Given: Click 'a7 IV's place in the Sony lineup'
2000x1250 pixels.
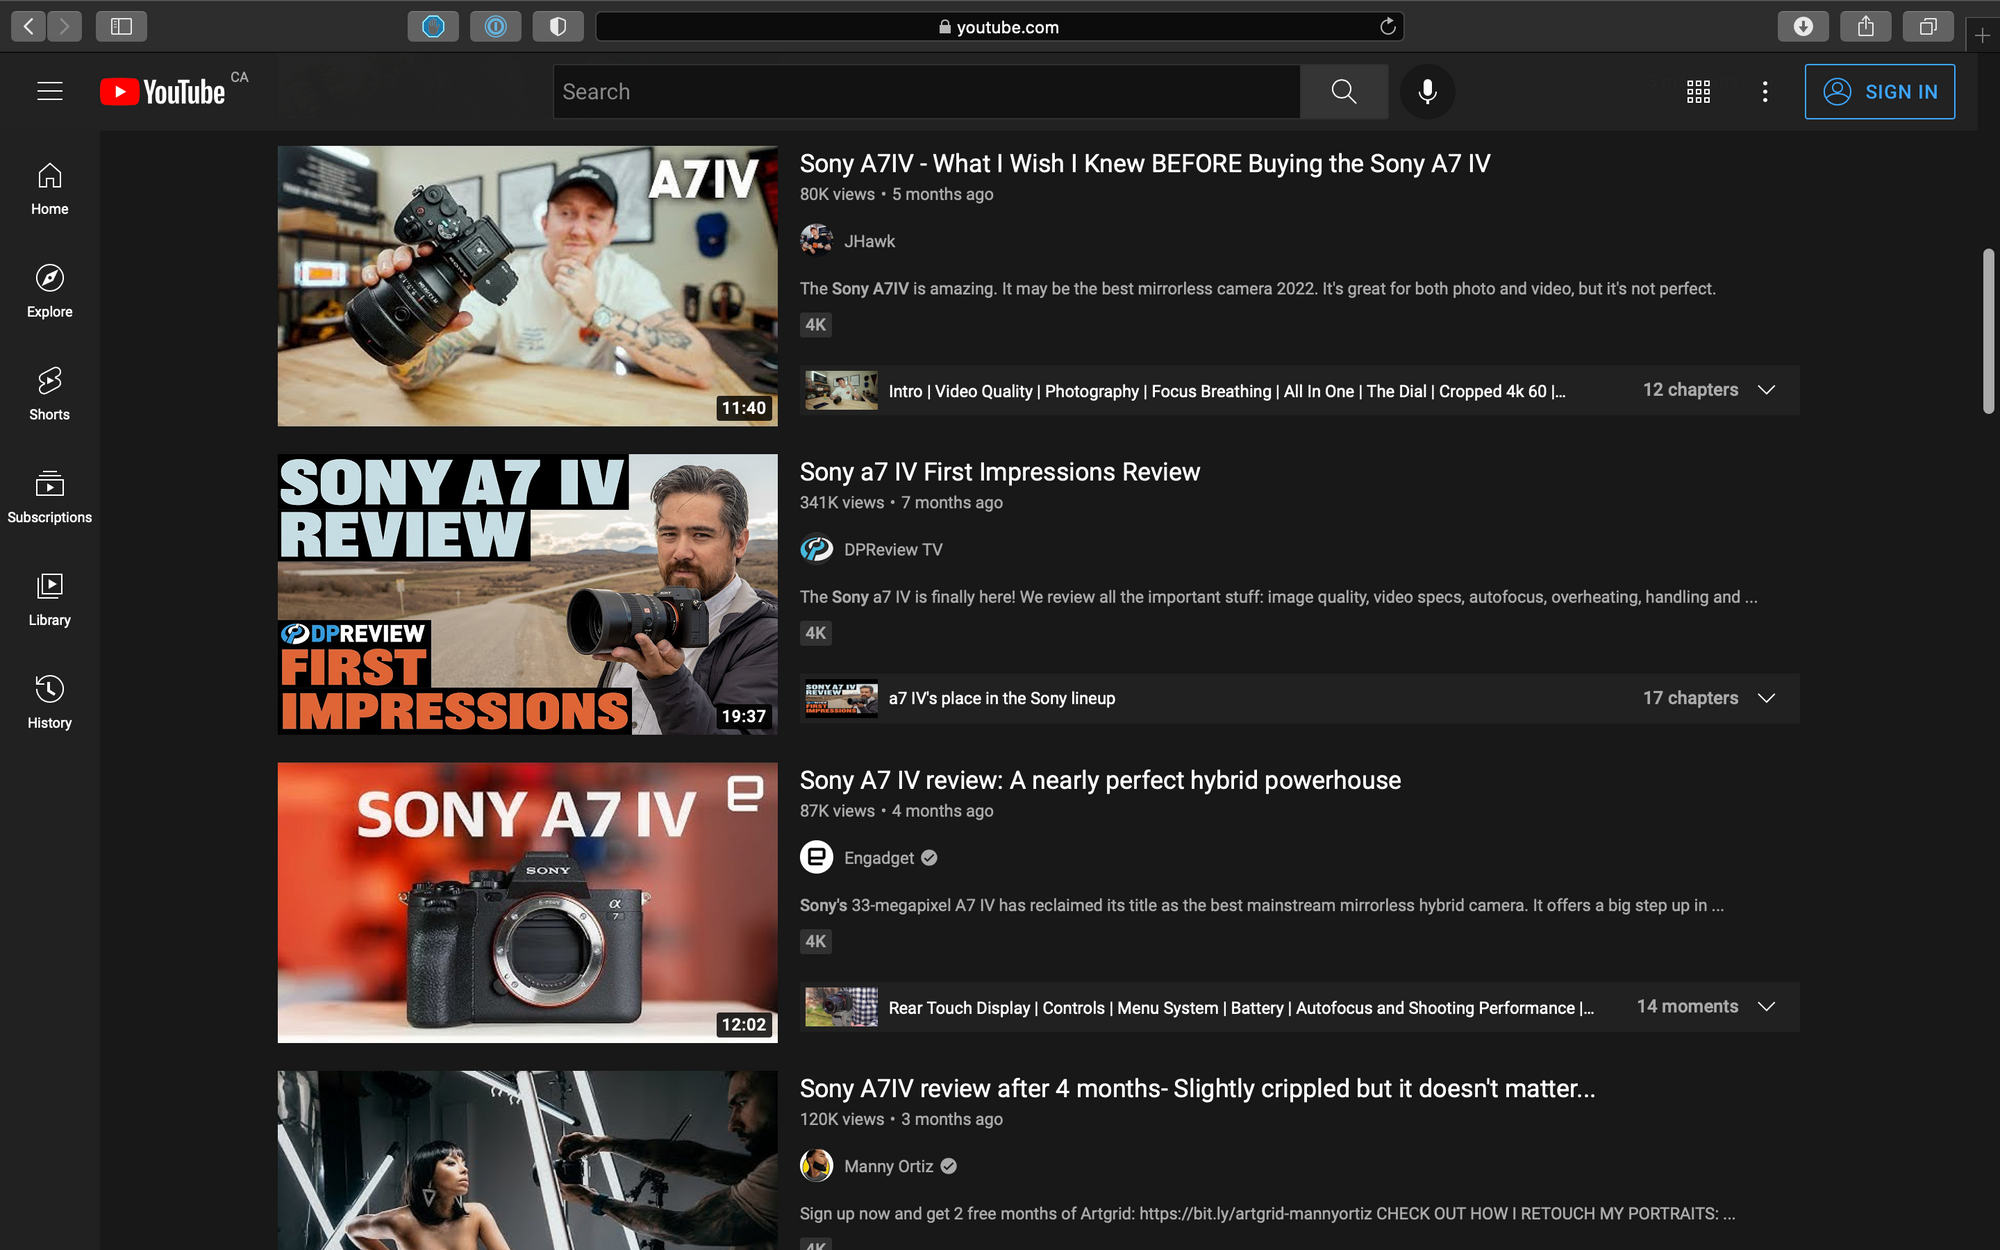Looking at the screenshot, I should pos(1001,698).
